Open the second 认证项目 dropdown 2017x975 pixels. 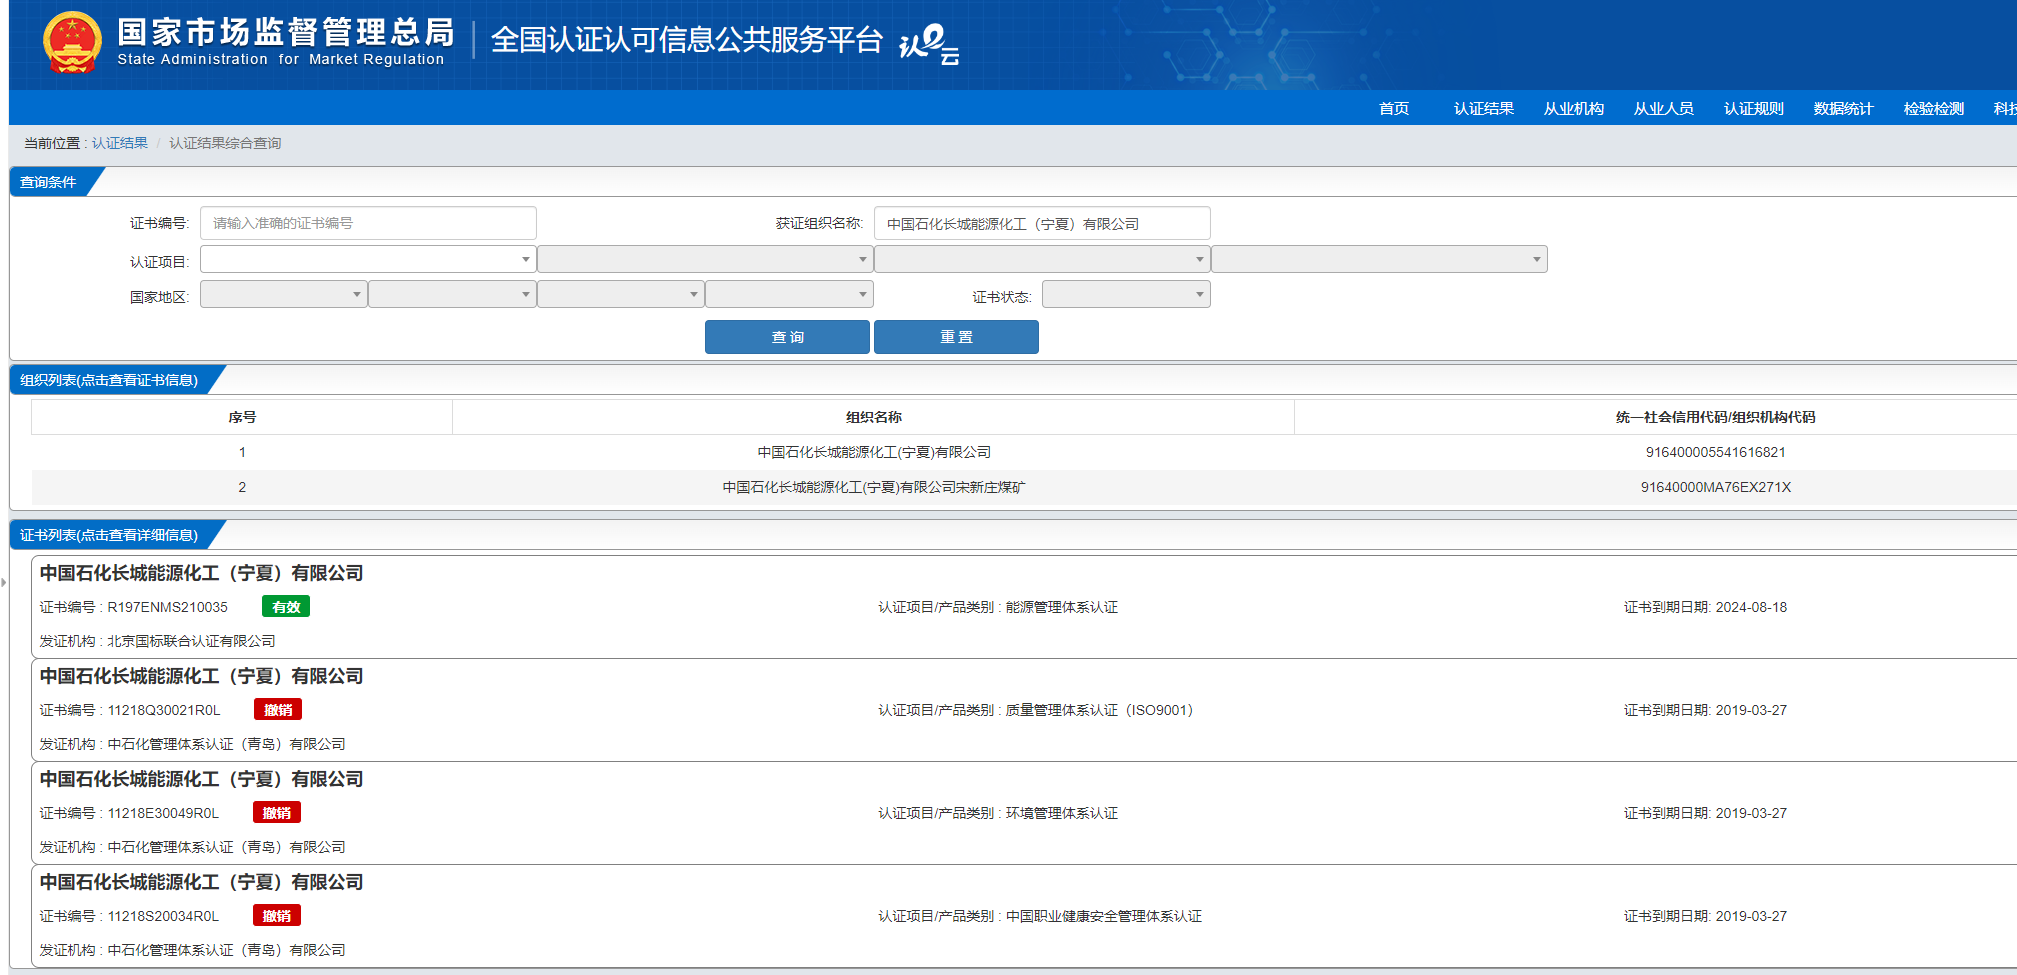pyautogui.click(x=705, y=260)
